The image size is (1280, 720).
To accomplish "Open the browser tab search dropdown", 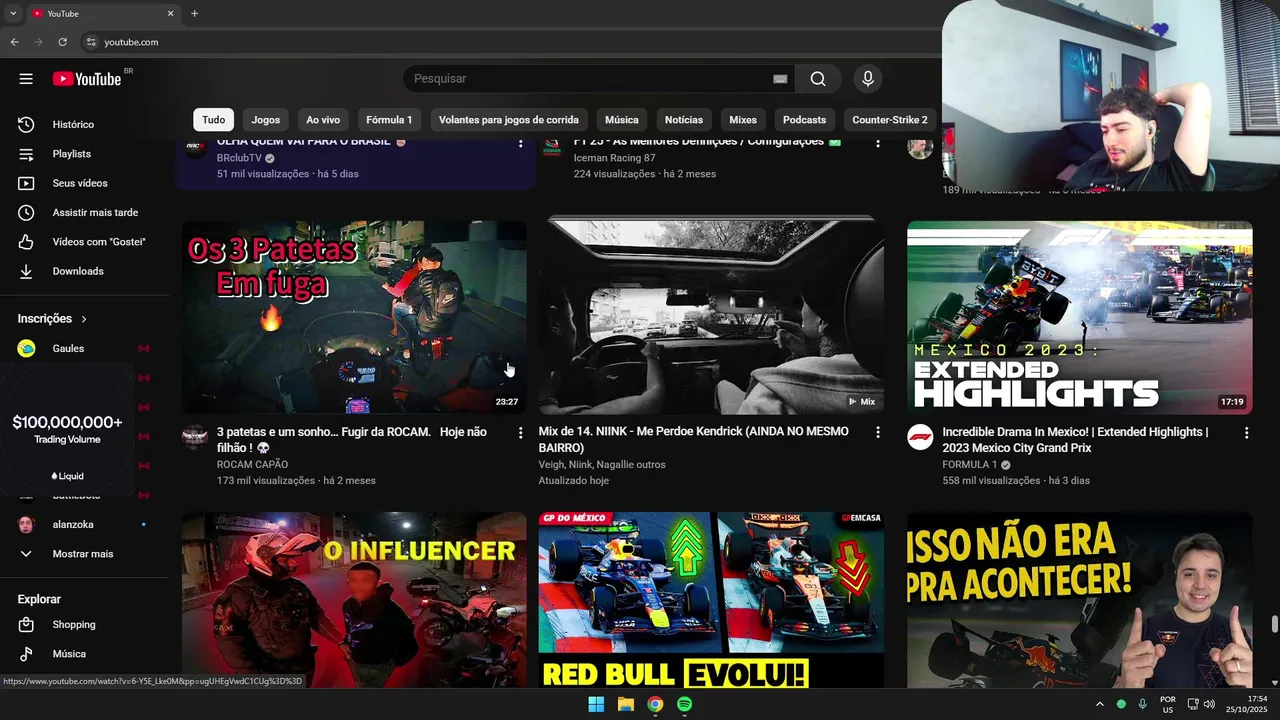I will coord(13,13).
